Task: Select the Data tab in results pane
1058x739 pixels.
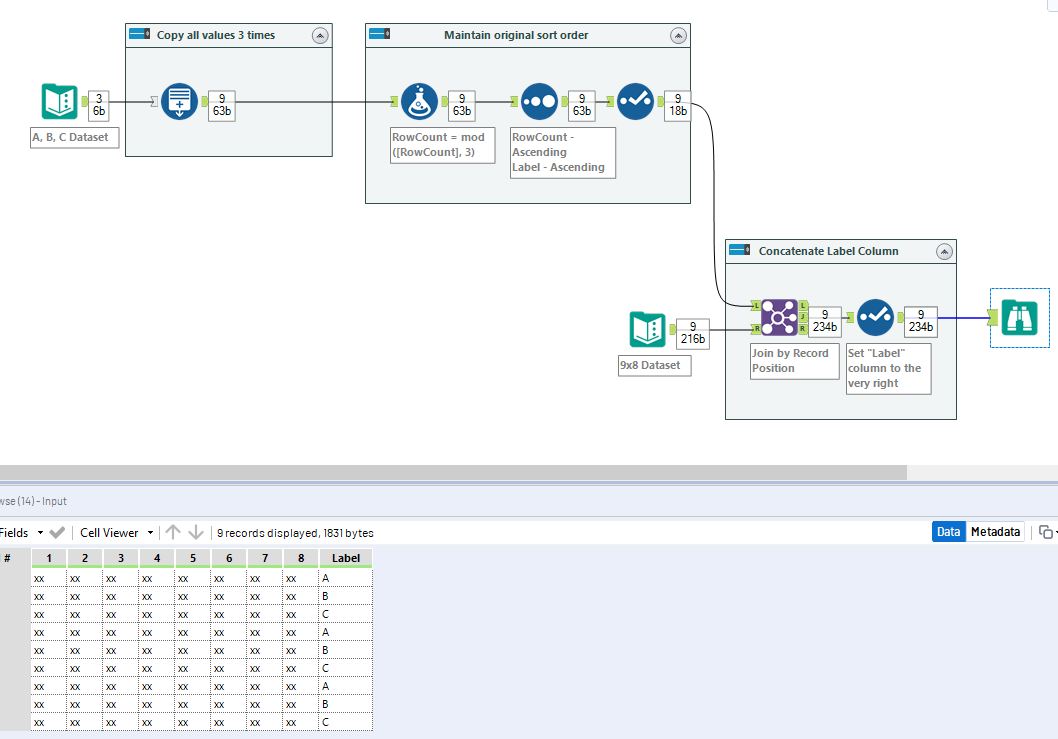Action: pyautogui.click(x=948, y=531)
